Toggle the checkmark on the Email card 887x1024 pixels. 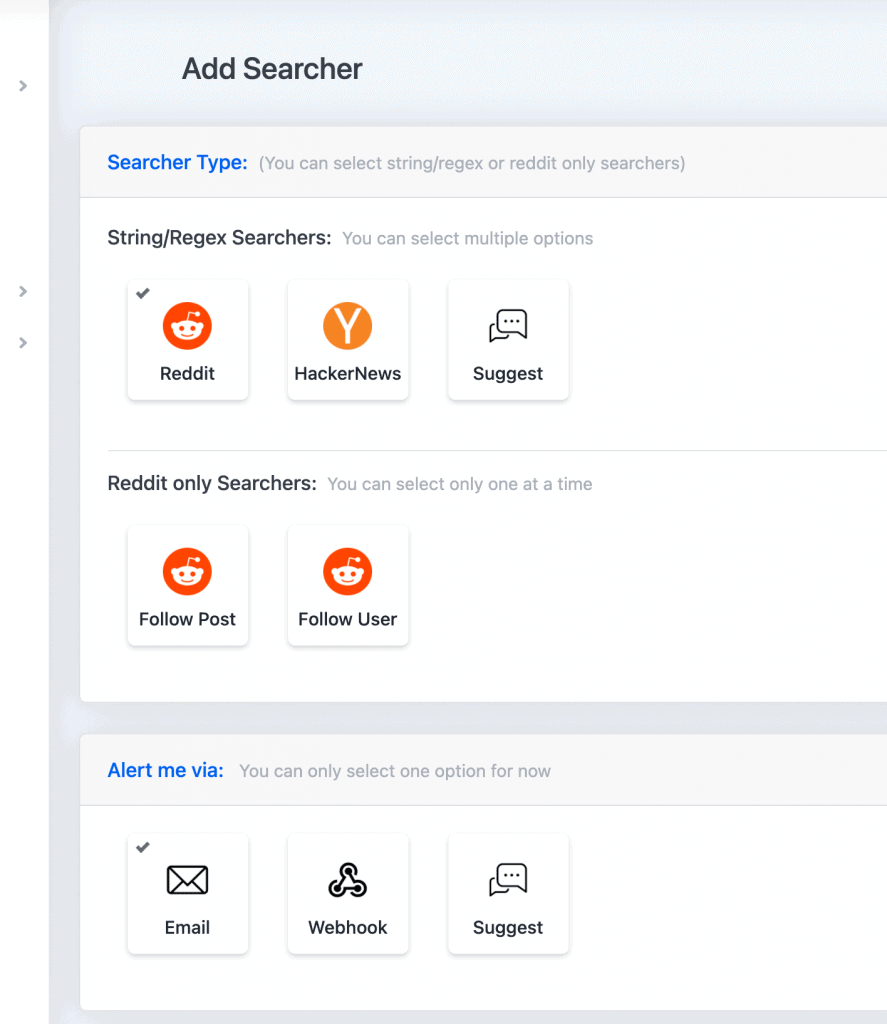point(143,847)
